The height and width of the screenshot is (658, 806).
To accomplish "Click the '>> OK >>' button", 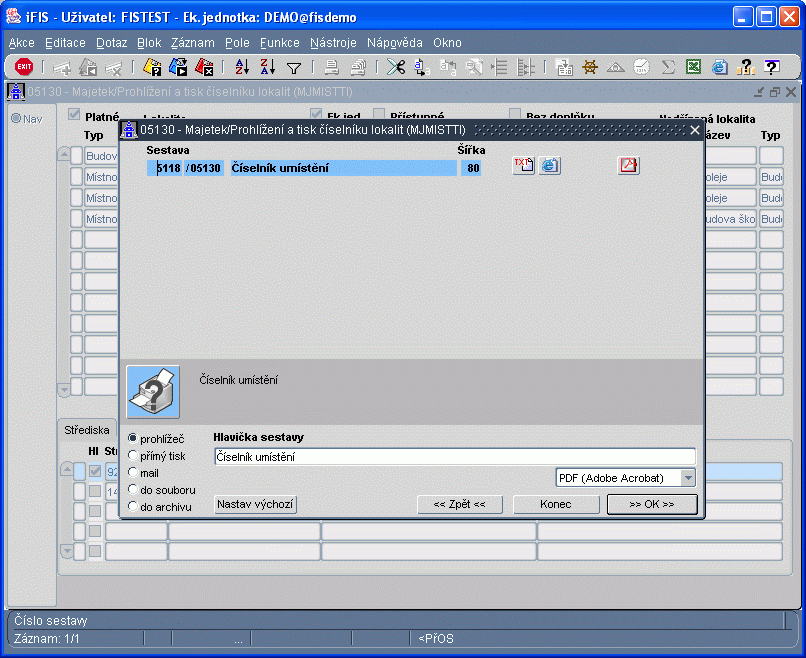I will [652, 504].
